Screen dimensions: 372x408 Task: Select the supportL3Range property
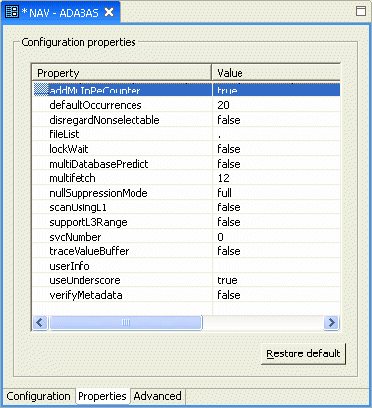88,222
